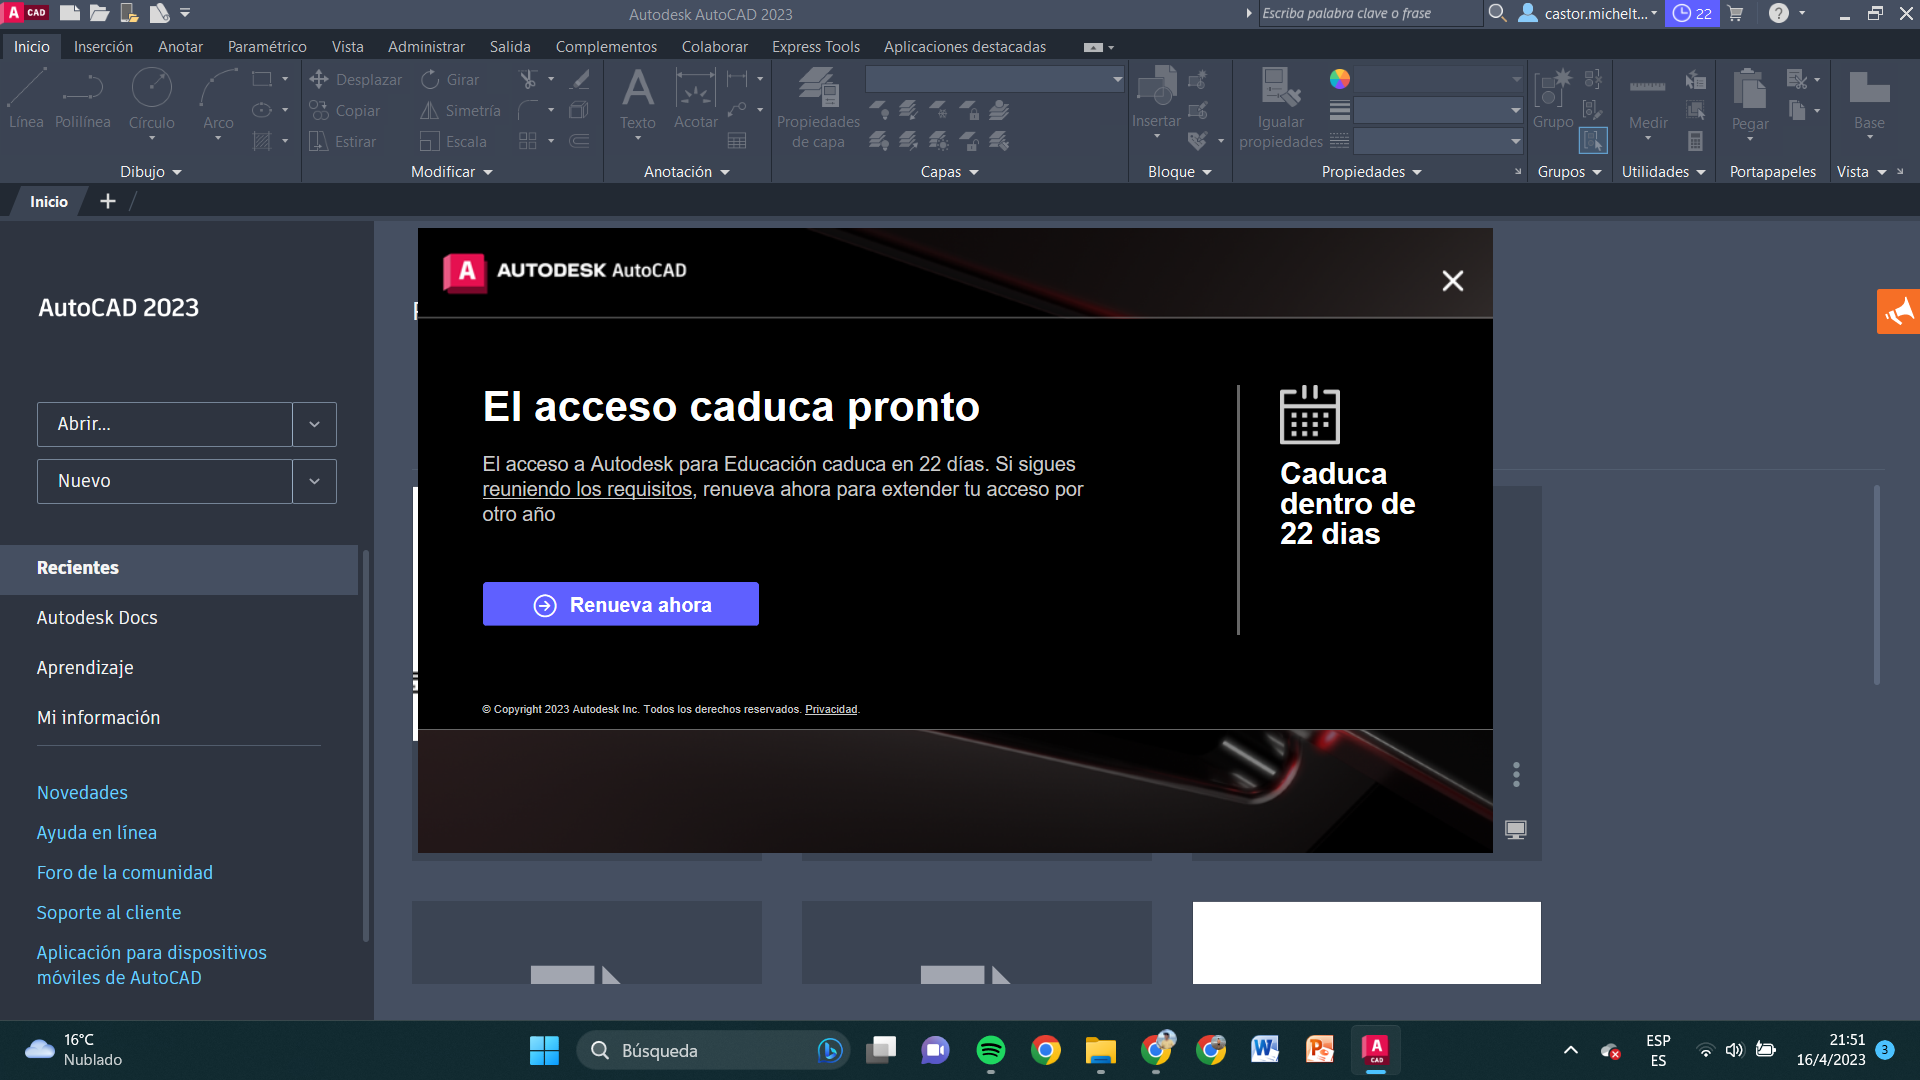This screenshot has height=1080, width=1920.
Task: Toggle layer visibility with the bulb icon
Action: (879, 111)
